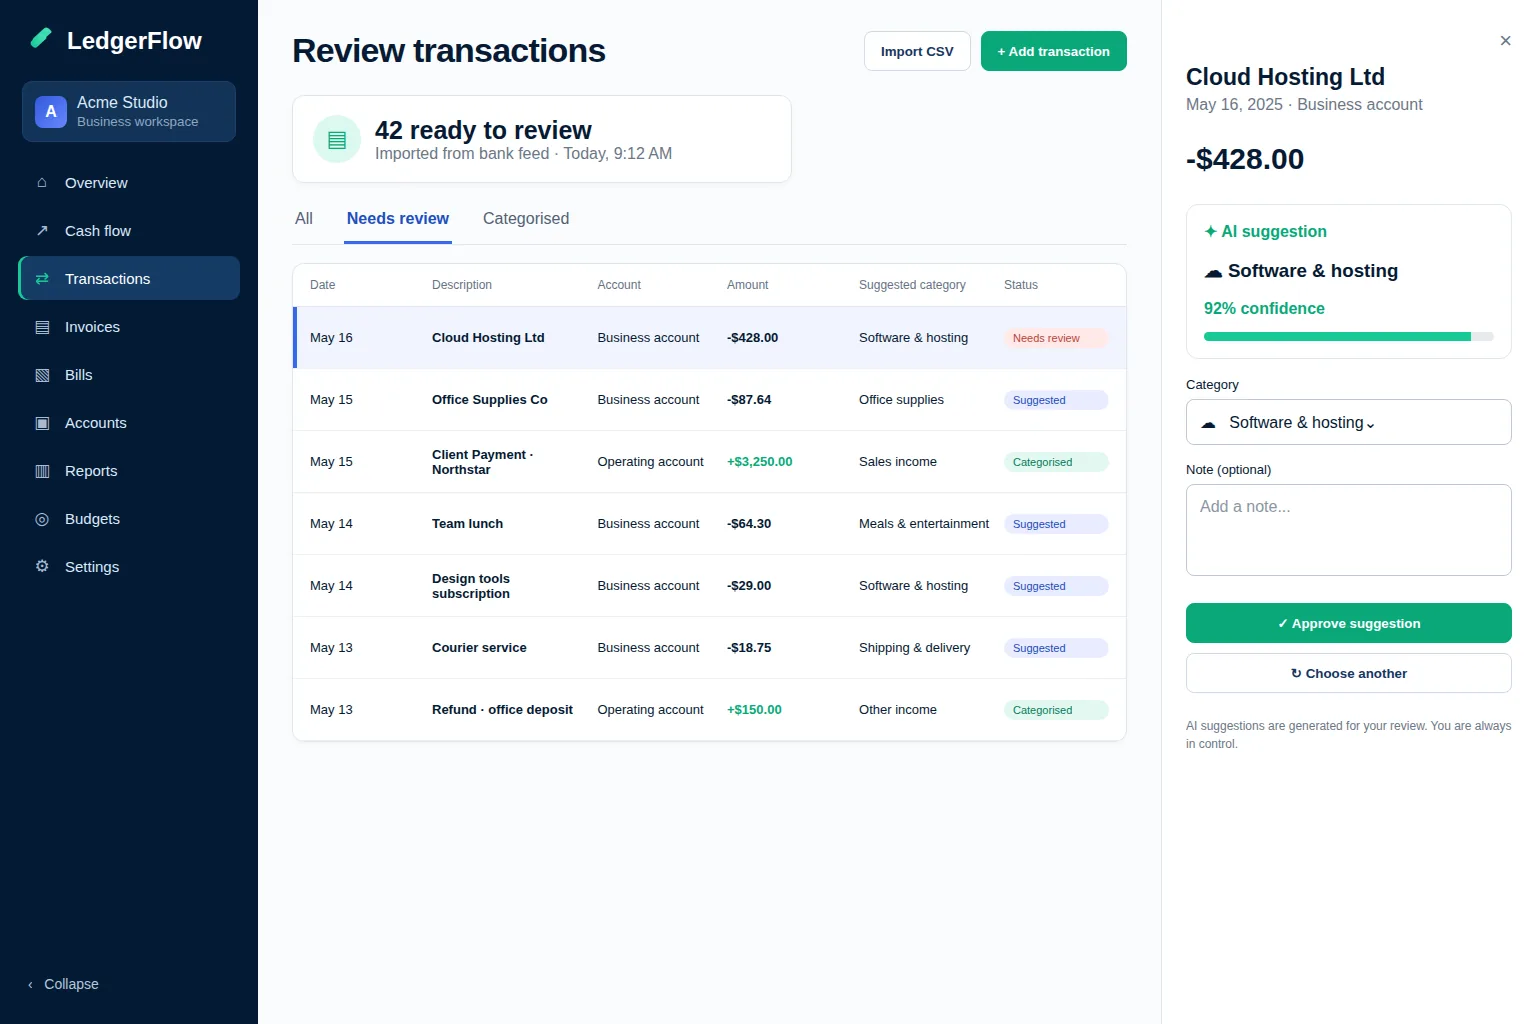Image resolution: width=1536 pixels, height=1024 pixels.
Task: Click the Status column header
Action: (x=1021, y=285)
